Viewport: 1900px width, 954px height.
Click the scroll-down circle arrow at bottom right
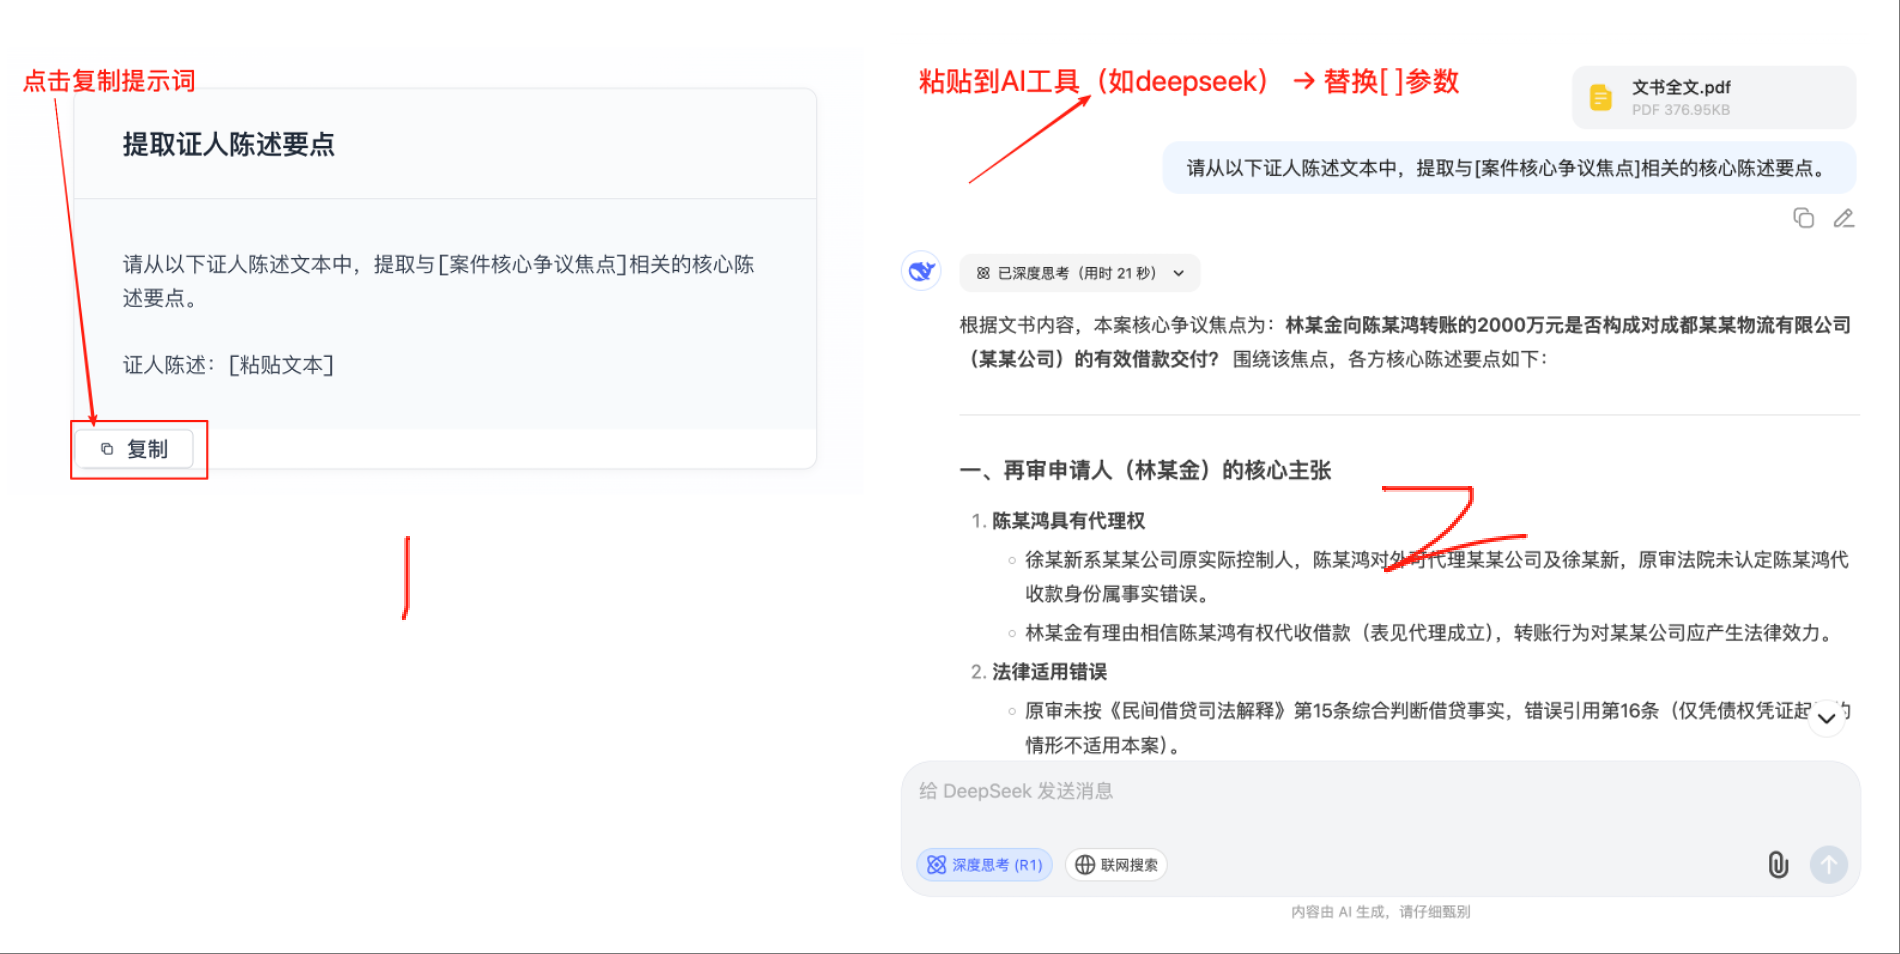[1826, 718]
